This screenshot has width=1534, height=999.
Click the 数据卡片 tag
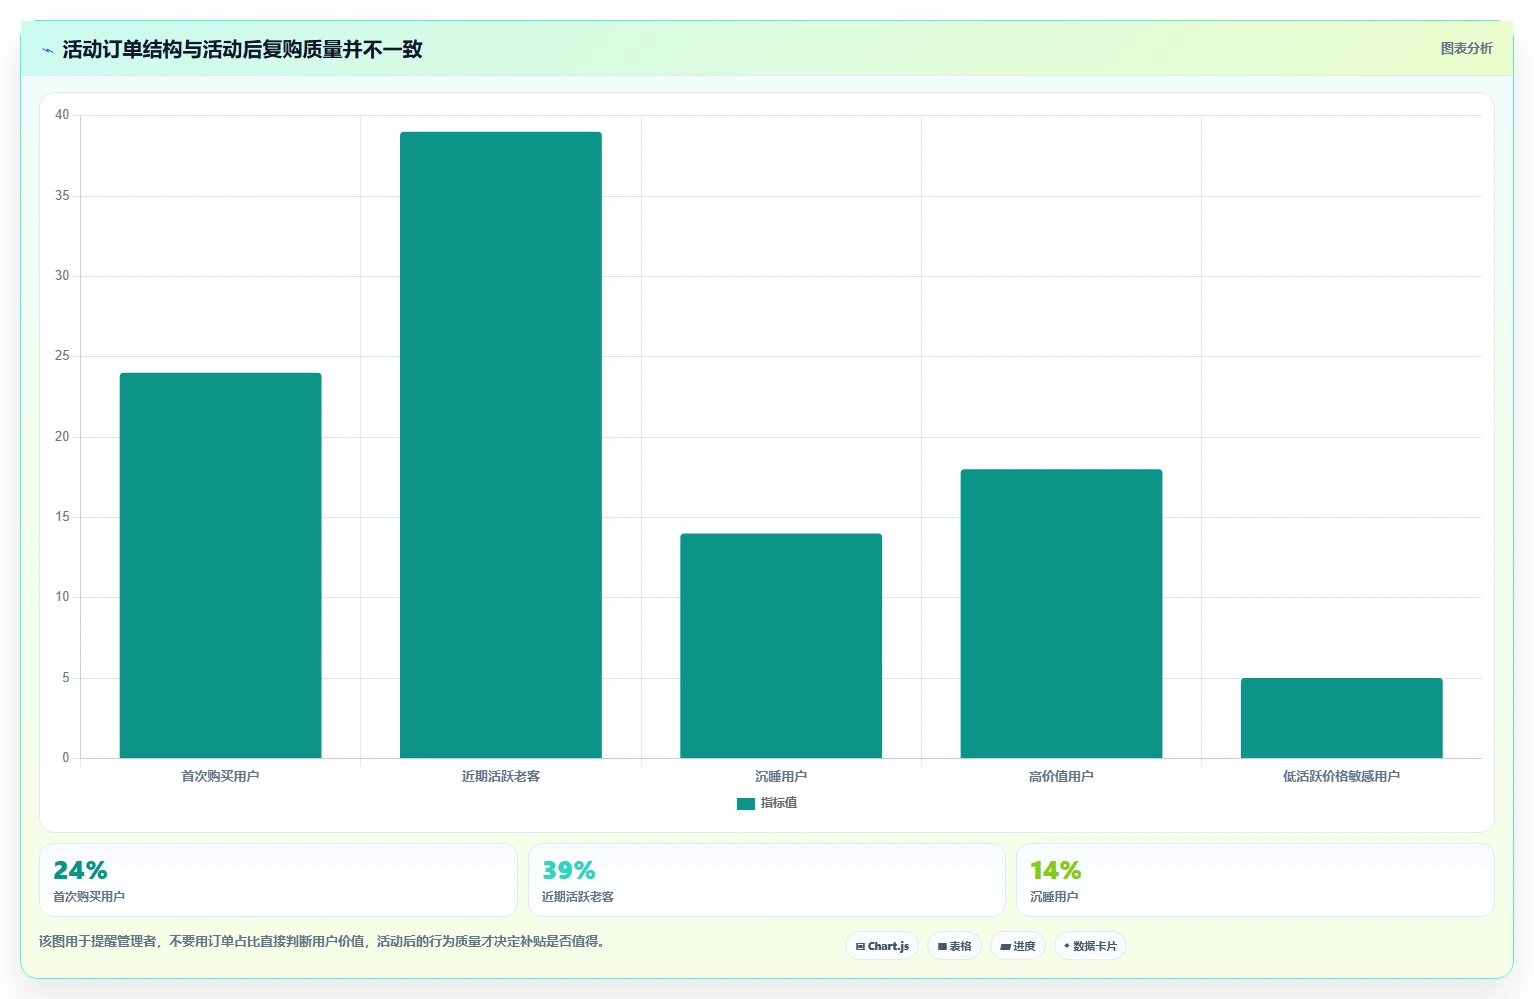click(1090, 946)
